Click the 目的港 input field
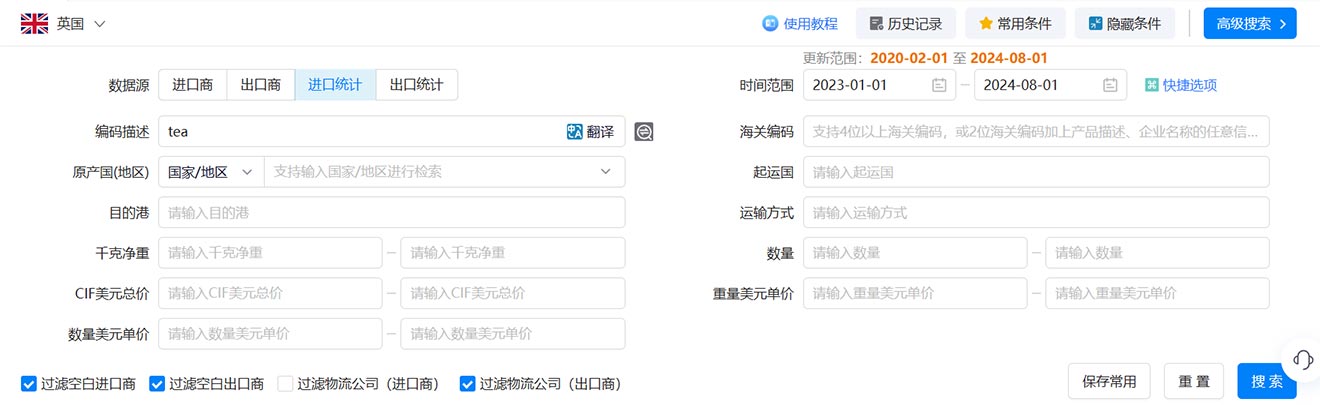The image size is (1320, 405). (x=392, y=212)
